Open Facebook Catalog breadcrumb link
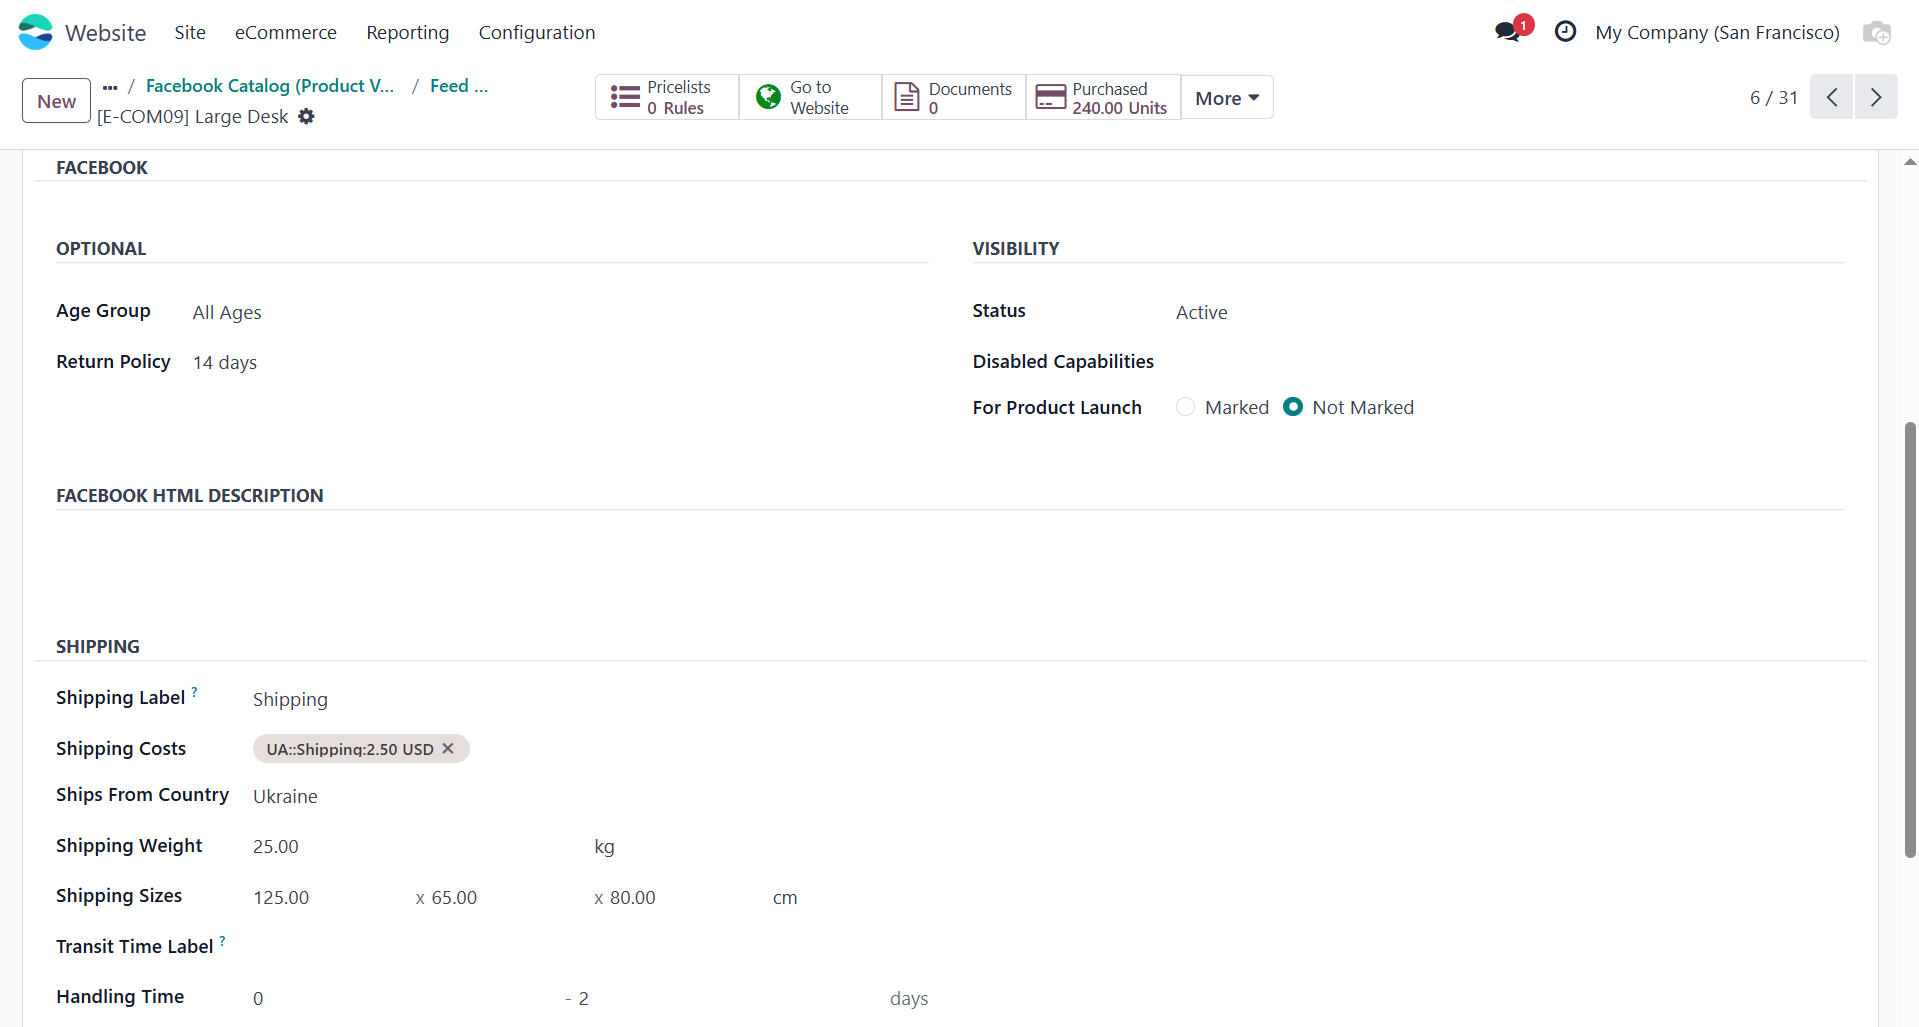Image resolution: width=1919 pixels, height=1027 pixels. [270, 86]
